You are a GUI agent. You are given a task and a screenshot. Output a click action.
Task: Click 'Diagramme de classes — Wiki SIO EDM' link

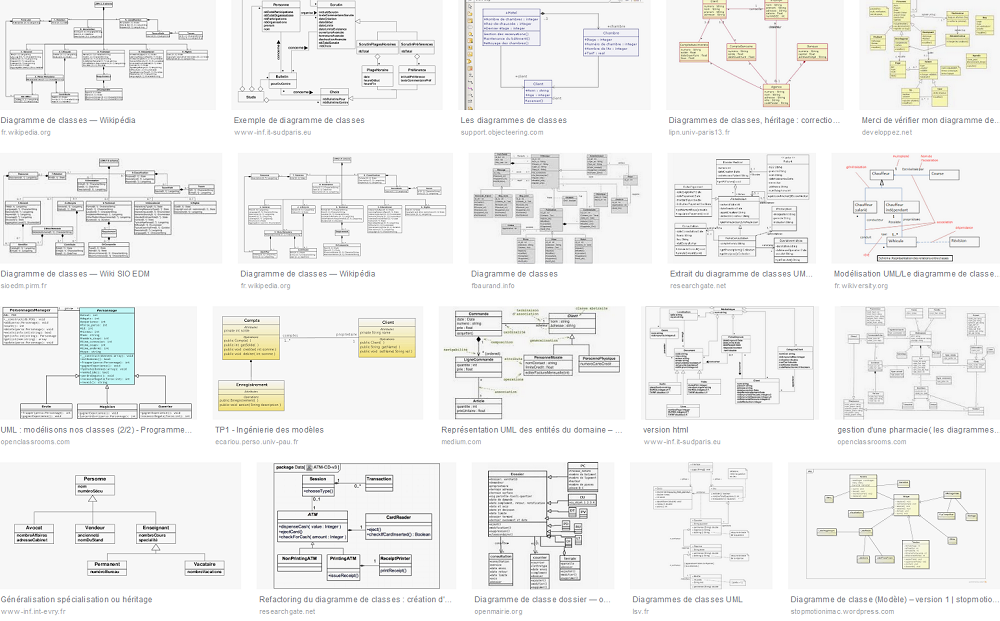pos(75,273)
